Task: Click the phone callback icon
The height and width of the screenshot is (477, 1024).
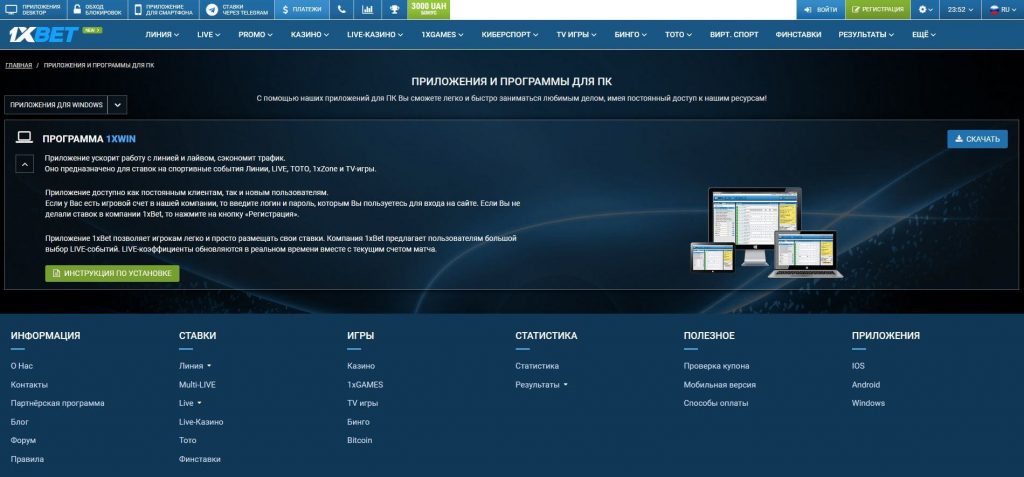Action: (x=342, y=10)
